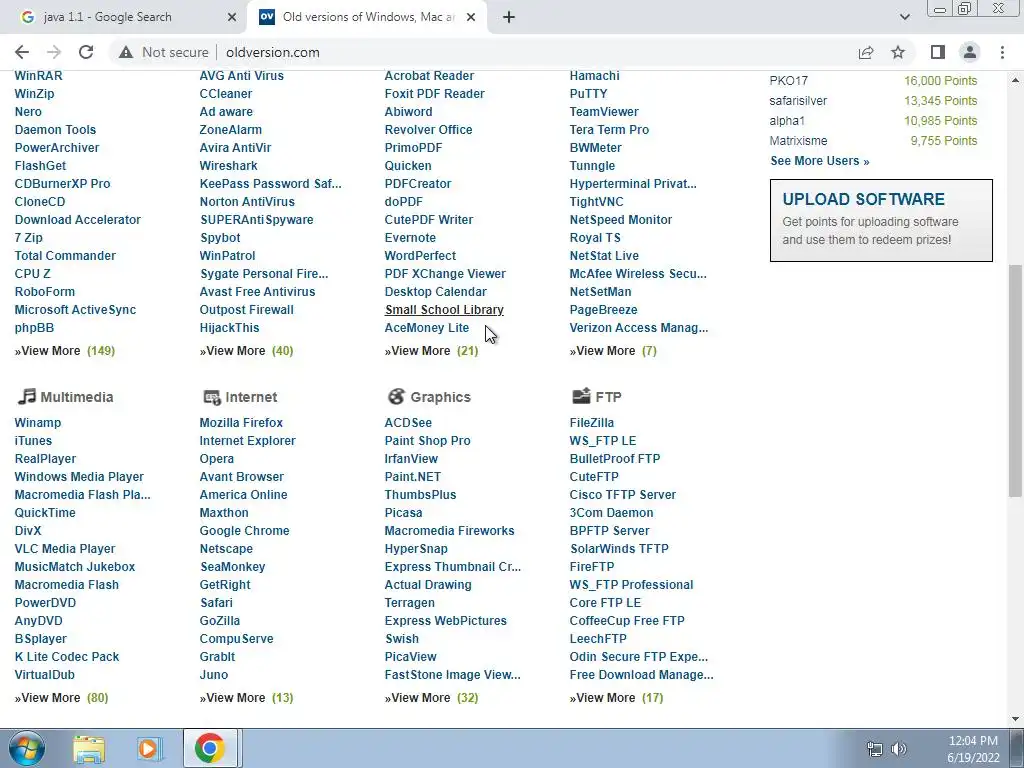Click the browser back arrow
This screenshot has height=768, width=1024.
pyautogui.click(x=22, y=52)
